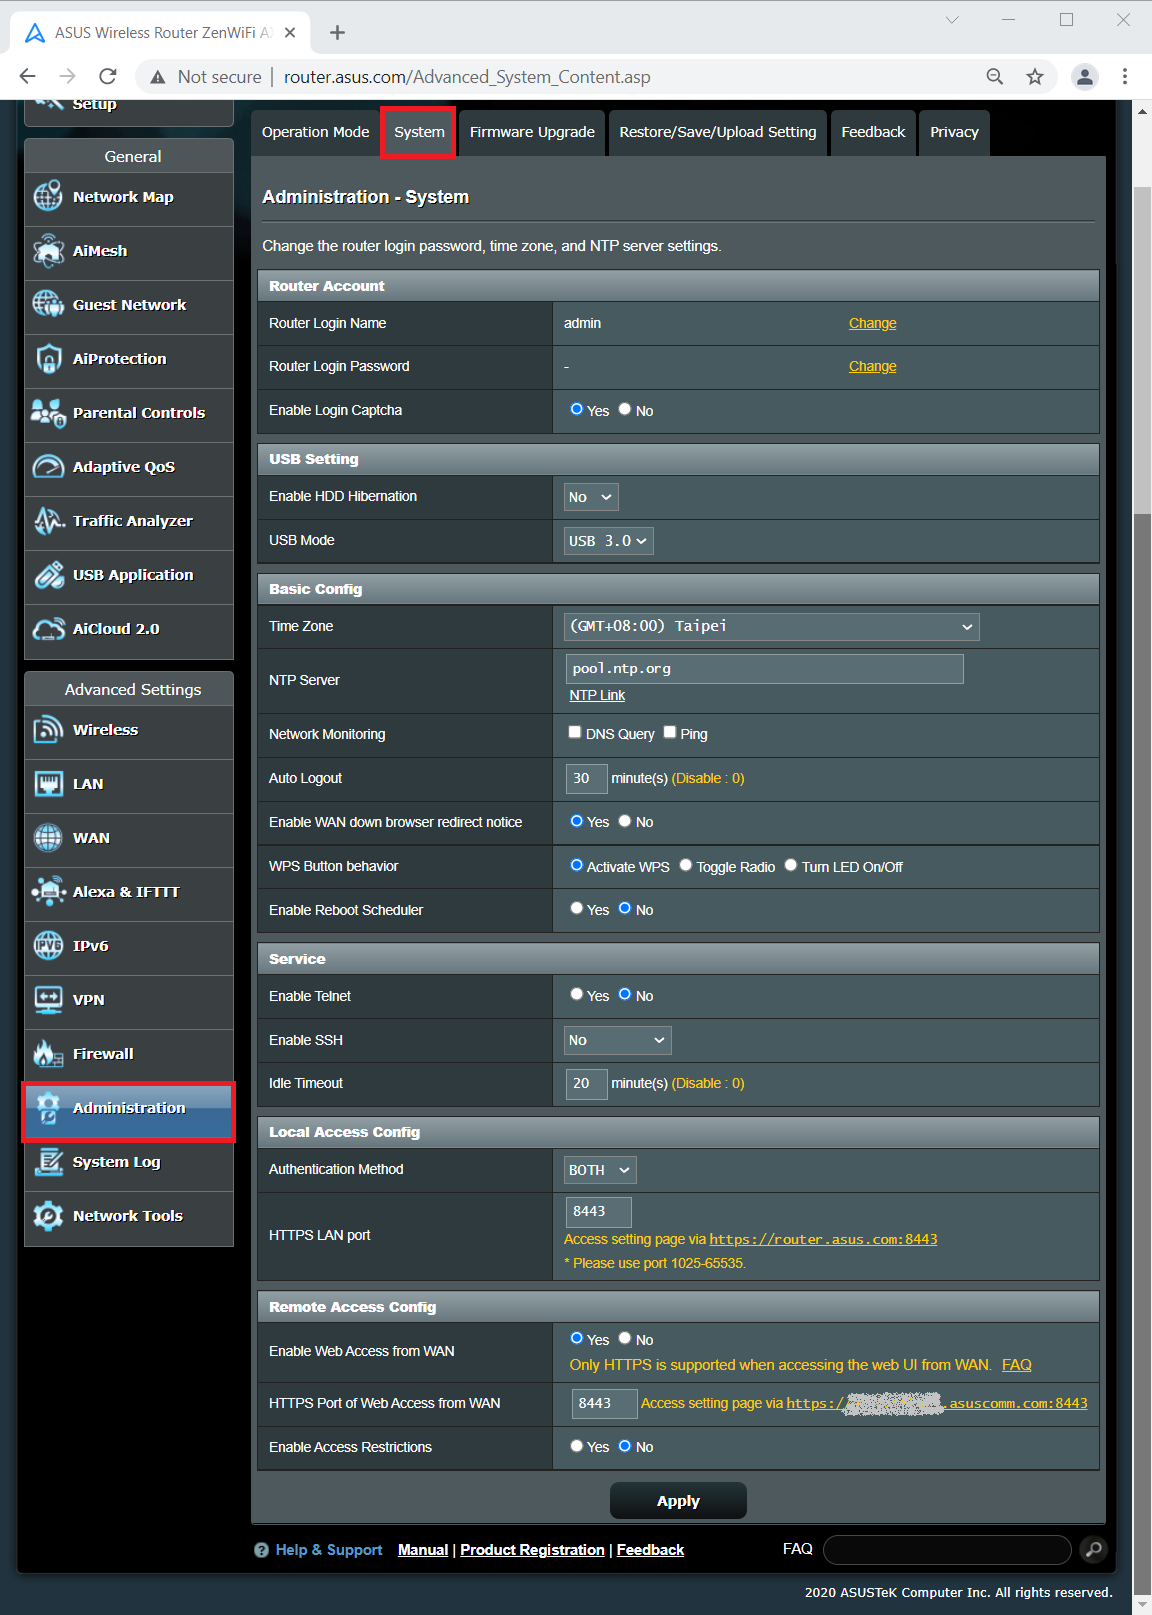Open Guest Network globe icon
The width and height of the screenshot is (1152, 1615).
point(48,304)
